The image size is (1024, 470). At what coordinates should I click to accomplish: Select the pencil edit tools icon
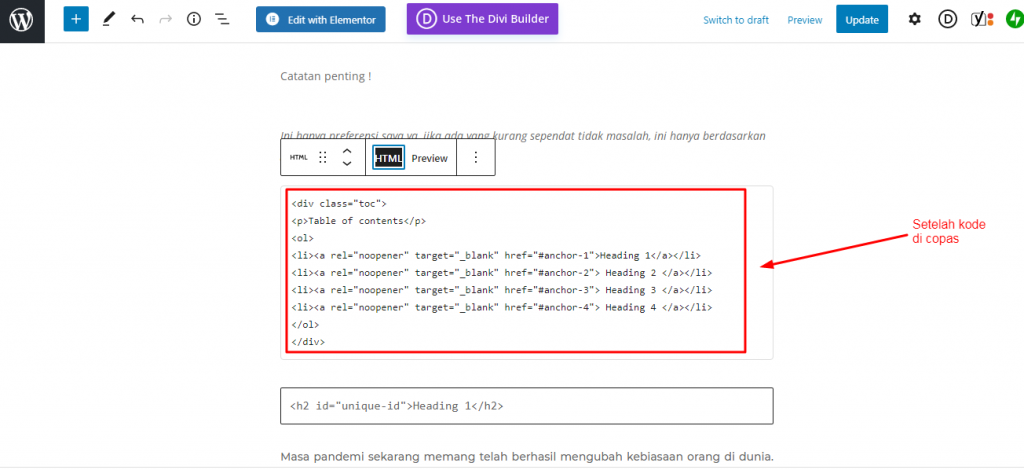click(108, 20)
